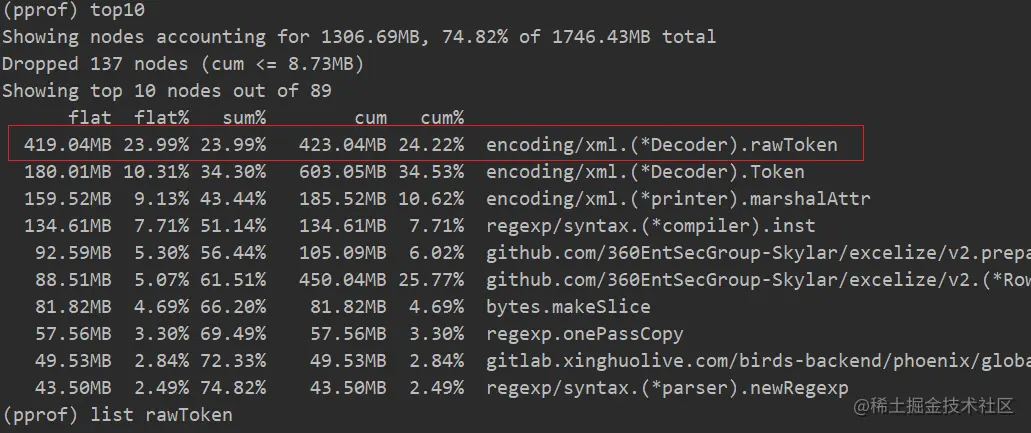Click the "(pprof) list rawToken" command line
Screen dimensions: 1031x433
(117, 414)
